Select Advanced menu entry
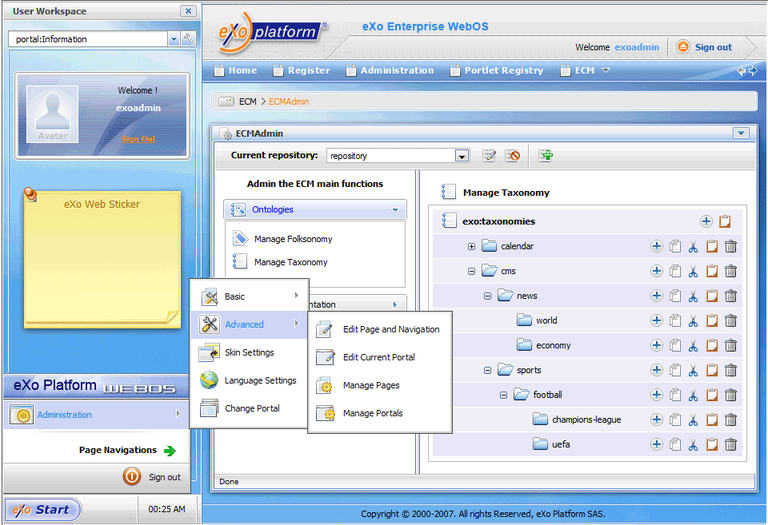Screen dimensions: 768x525 [x=250, y=324]
